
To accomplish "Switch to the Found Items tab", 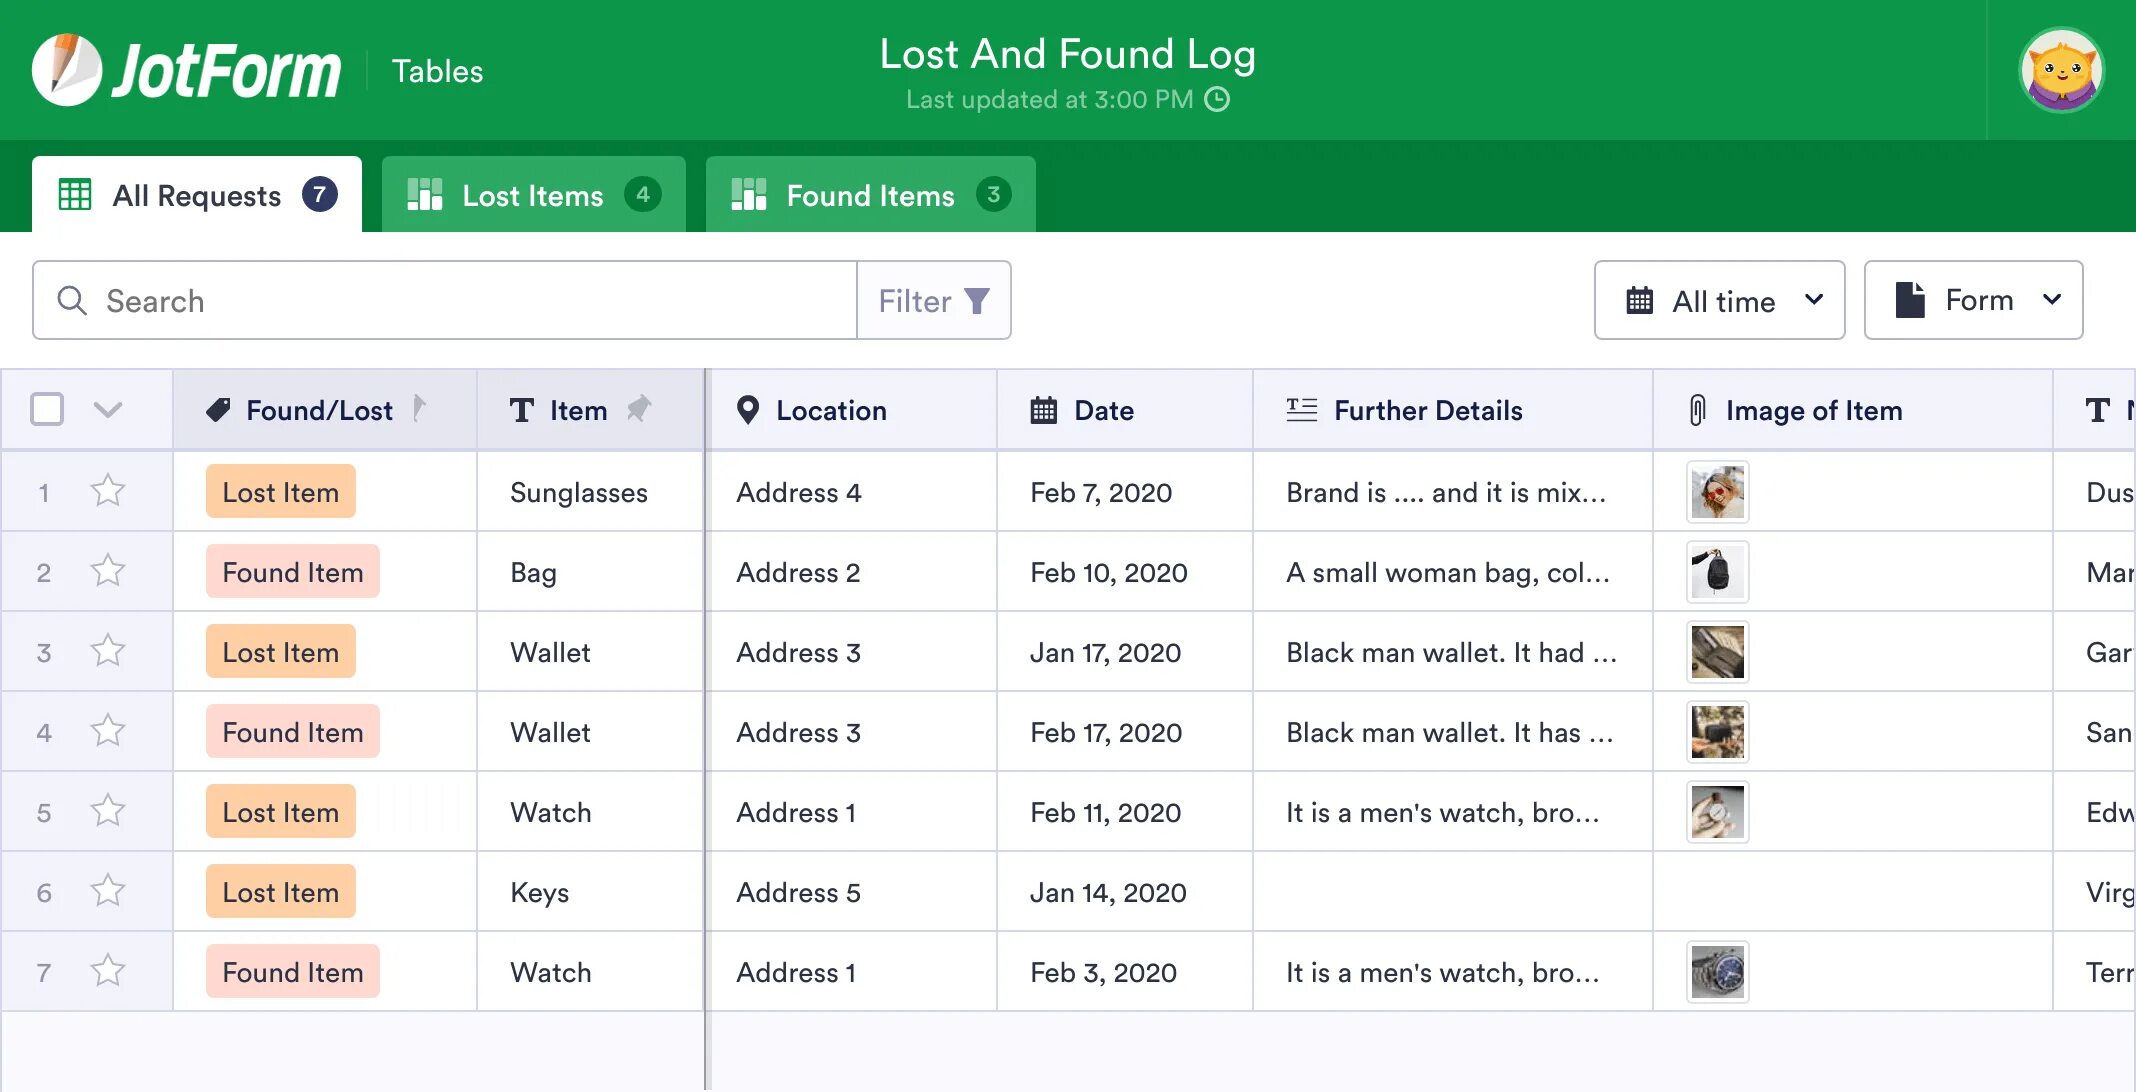I will [870, 195].
